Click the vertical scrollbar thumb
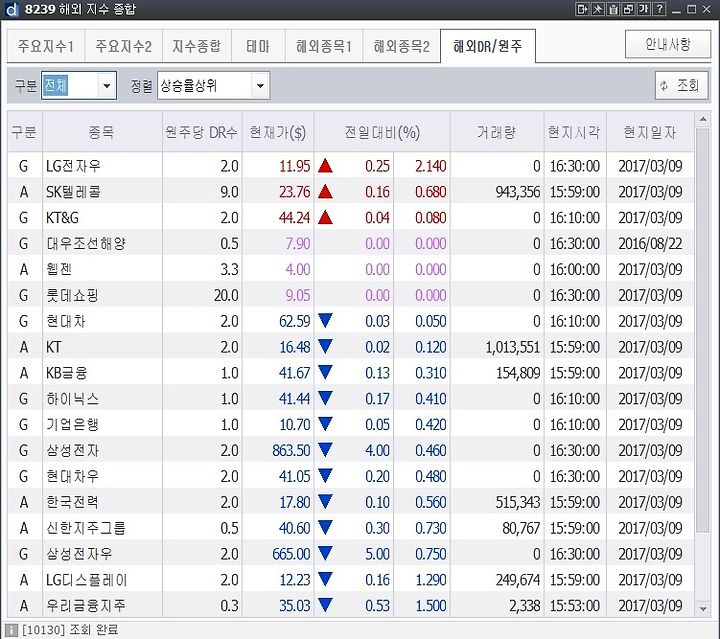Screen dimensions: 720x639 pyautogui.click(x=703, y=331)
